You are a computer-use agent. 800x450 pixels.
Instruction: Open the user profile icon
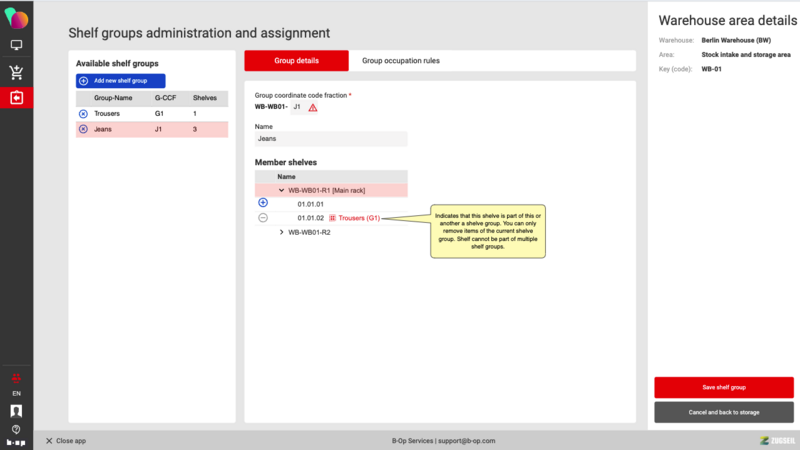[16, 411]
